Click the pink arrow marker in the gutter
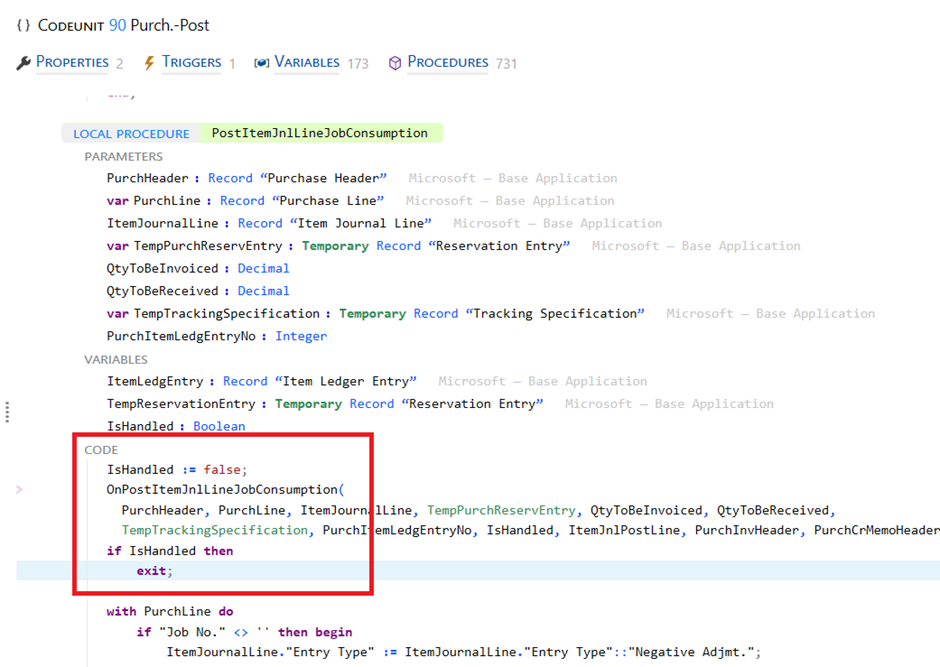Viewport: 940px width, 667px height. [20, 490]
